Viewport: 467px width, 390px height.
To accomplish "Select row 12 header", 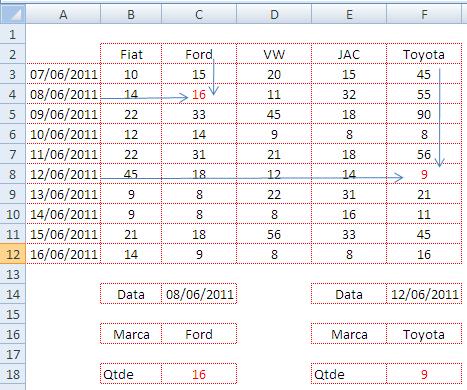I will click(x=13, y=254).
